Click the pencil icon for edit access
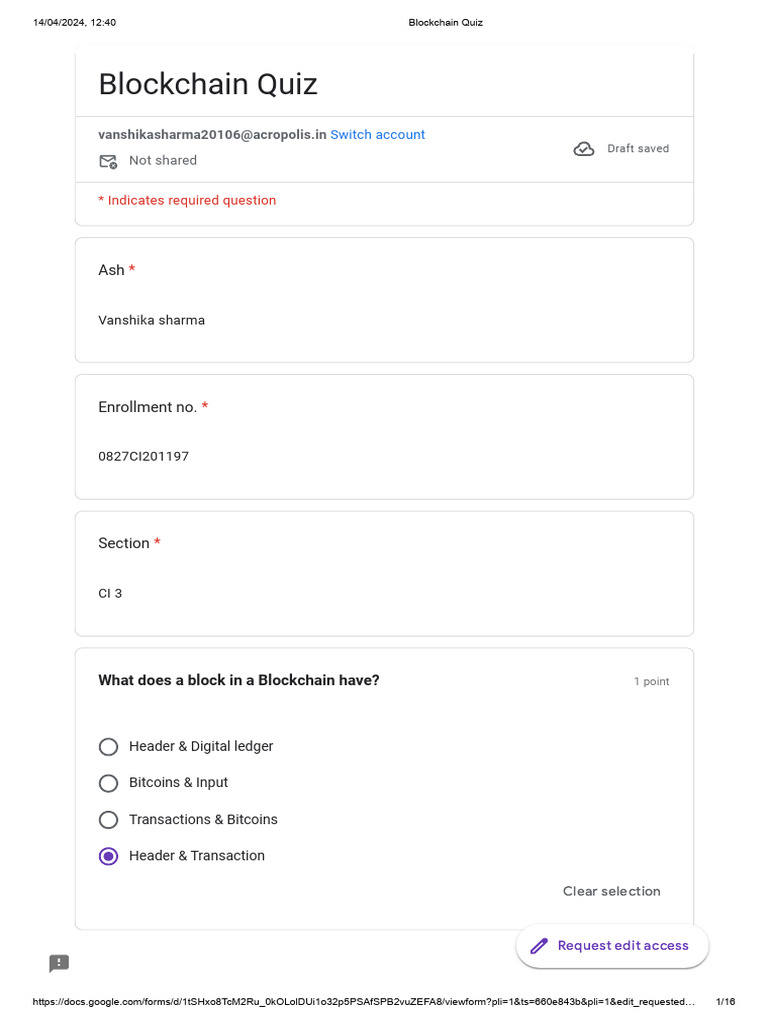The width and height of the screenshot is (768, 1024). click(x=539, y=946)
